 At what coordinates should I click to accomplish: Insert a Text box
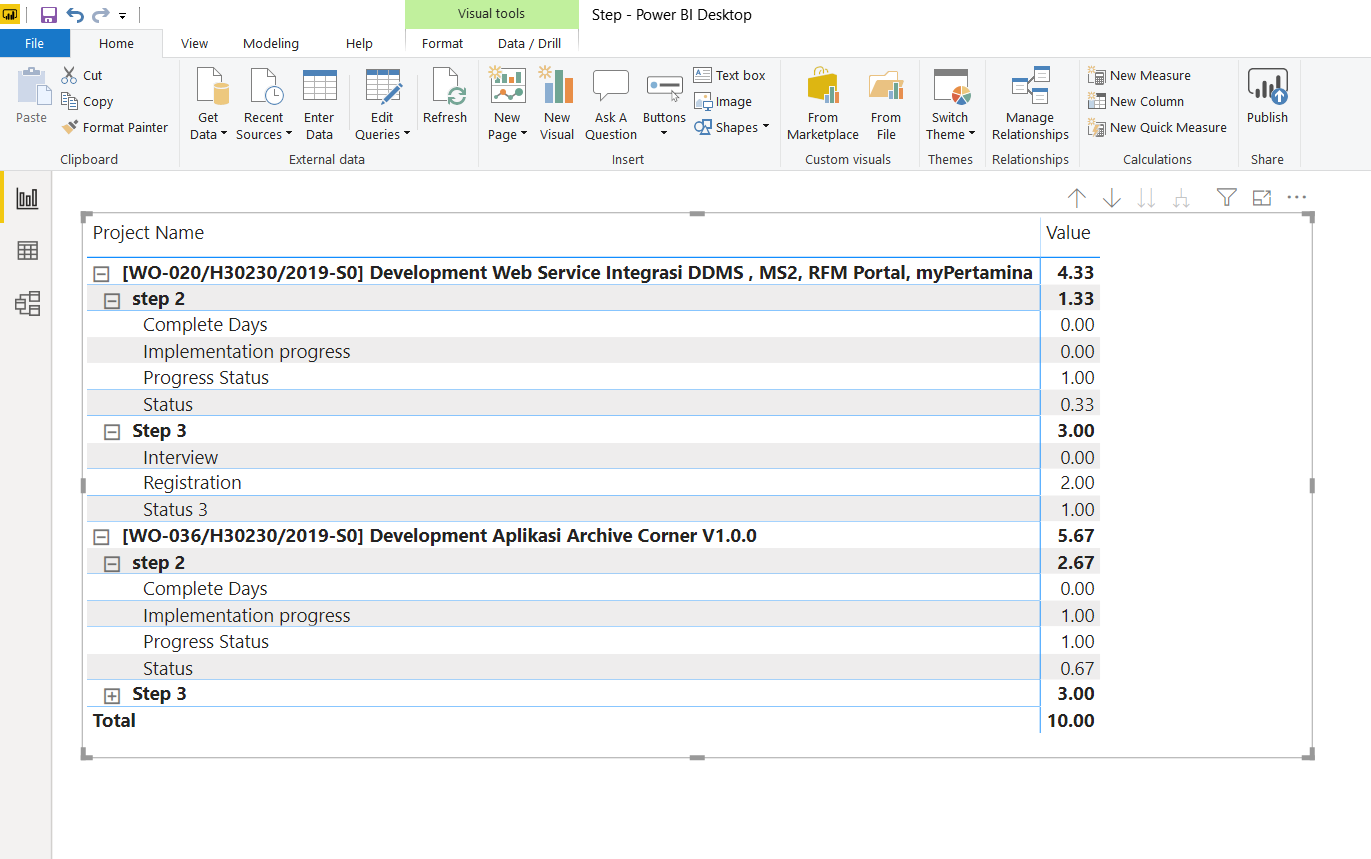pyautogui.click(x=730, y=75)
